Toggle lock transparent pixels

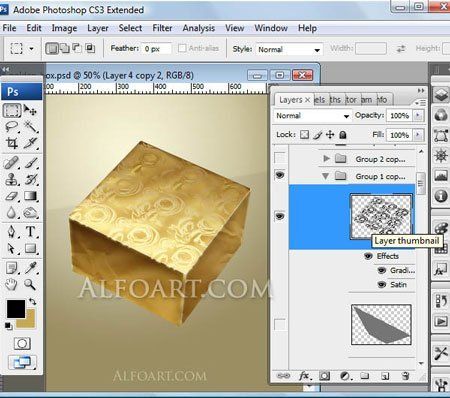(304, 135)
